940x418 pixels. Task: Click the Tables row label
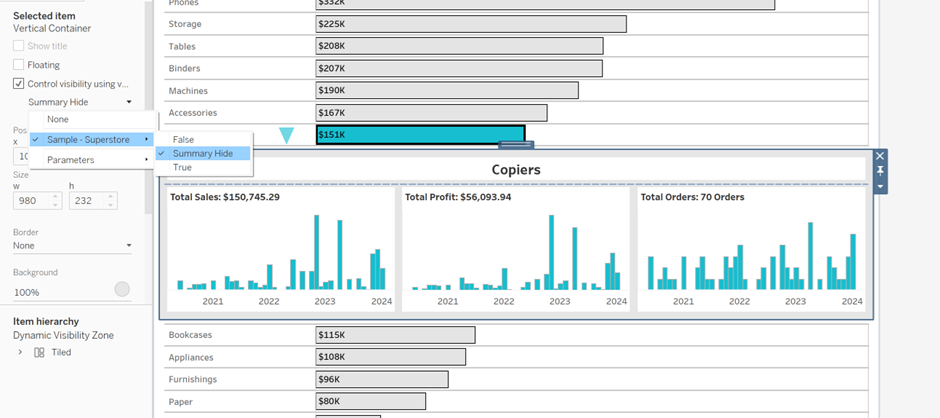pyautogui.click(x=182, y=46)
